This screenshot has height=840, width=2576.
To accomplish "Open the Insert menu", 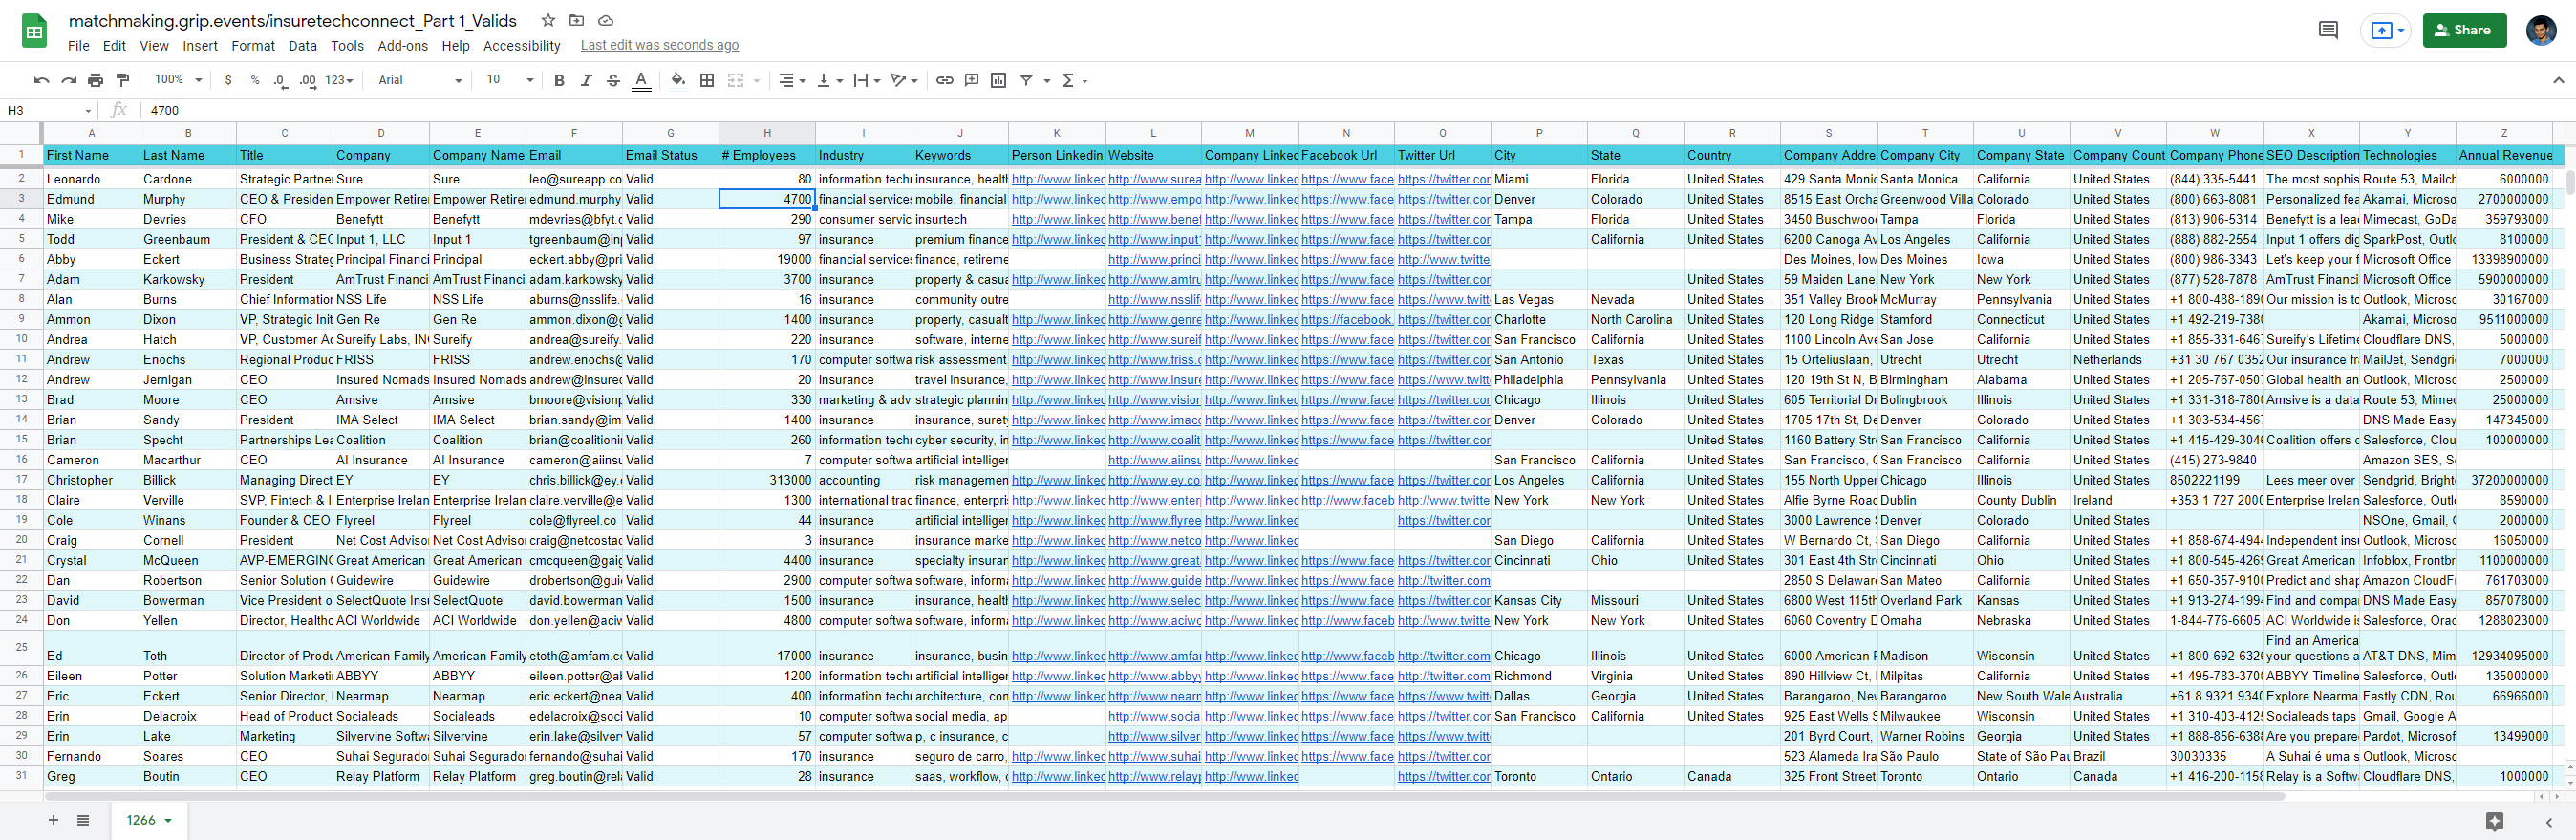I will pyautogui.click(x=200, y=46).
